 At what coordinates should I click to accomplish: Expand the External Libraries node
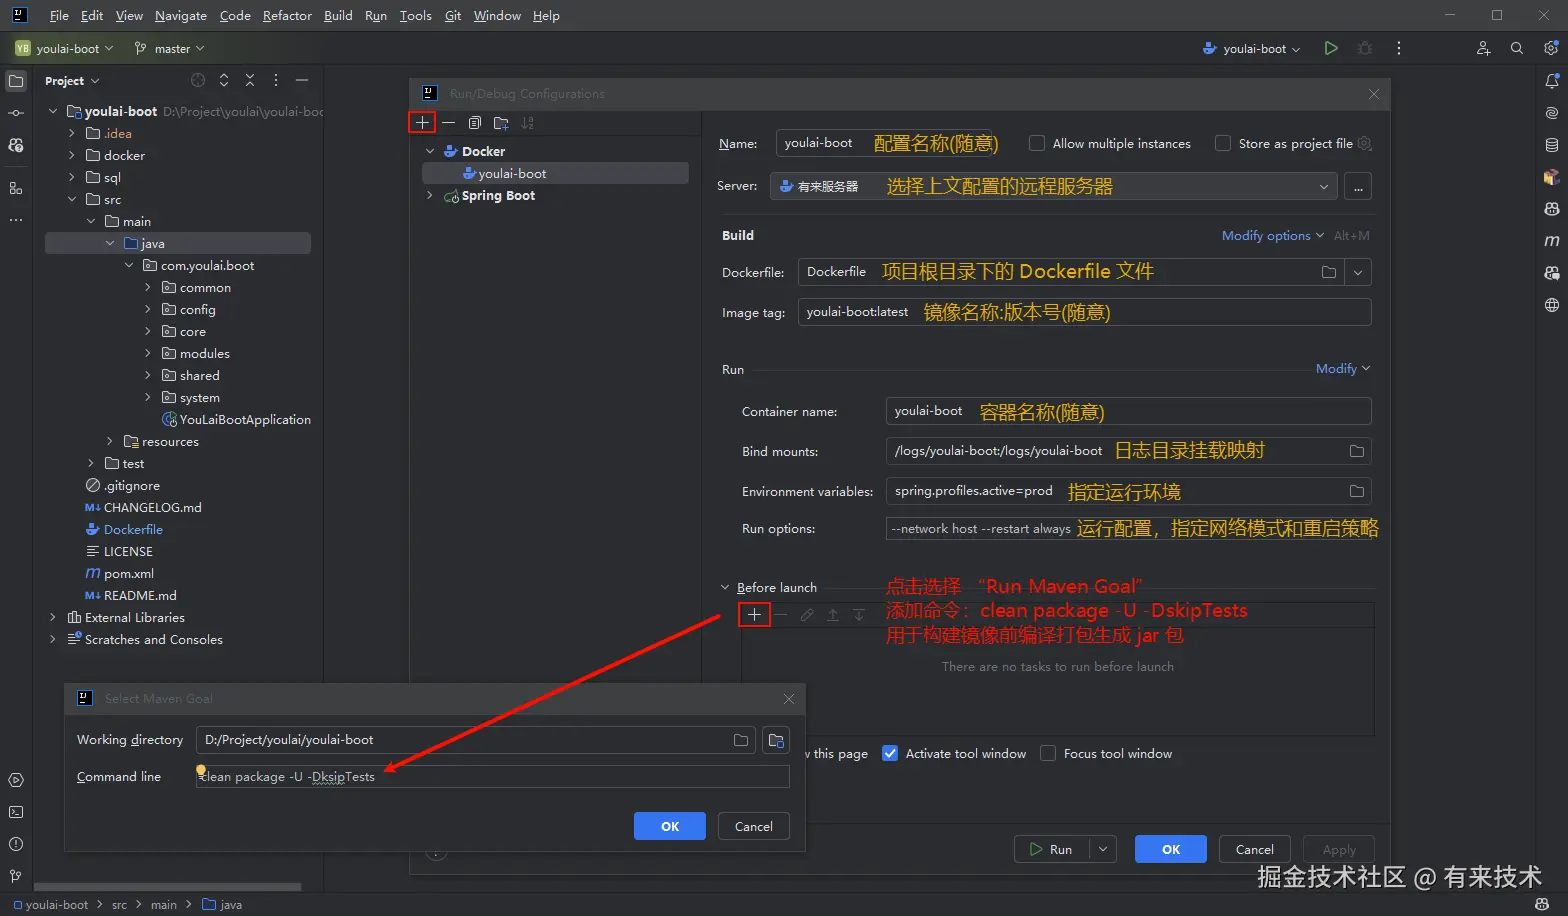click(53, 618)
